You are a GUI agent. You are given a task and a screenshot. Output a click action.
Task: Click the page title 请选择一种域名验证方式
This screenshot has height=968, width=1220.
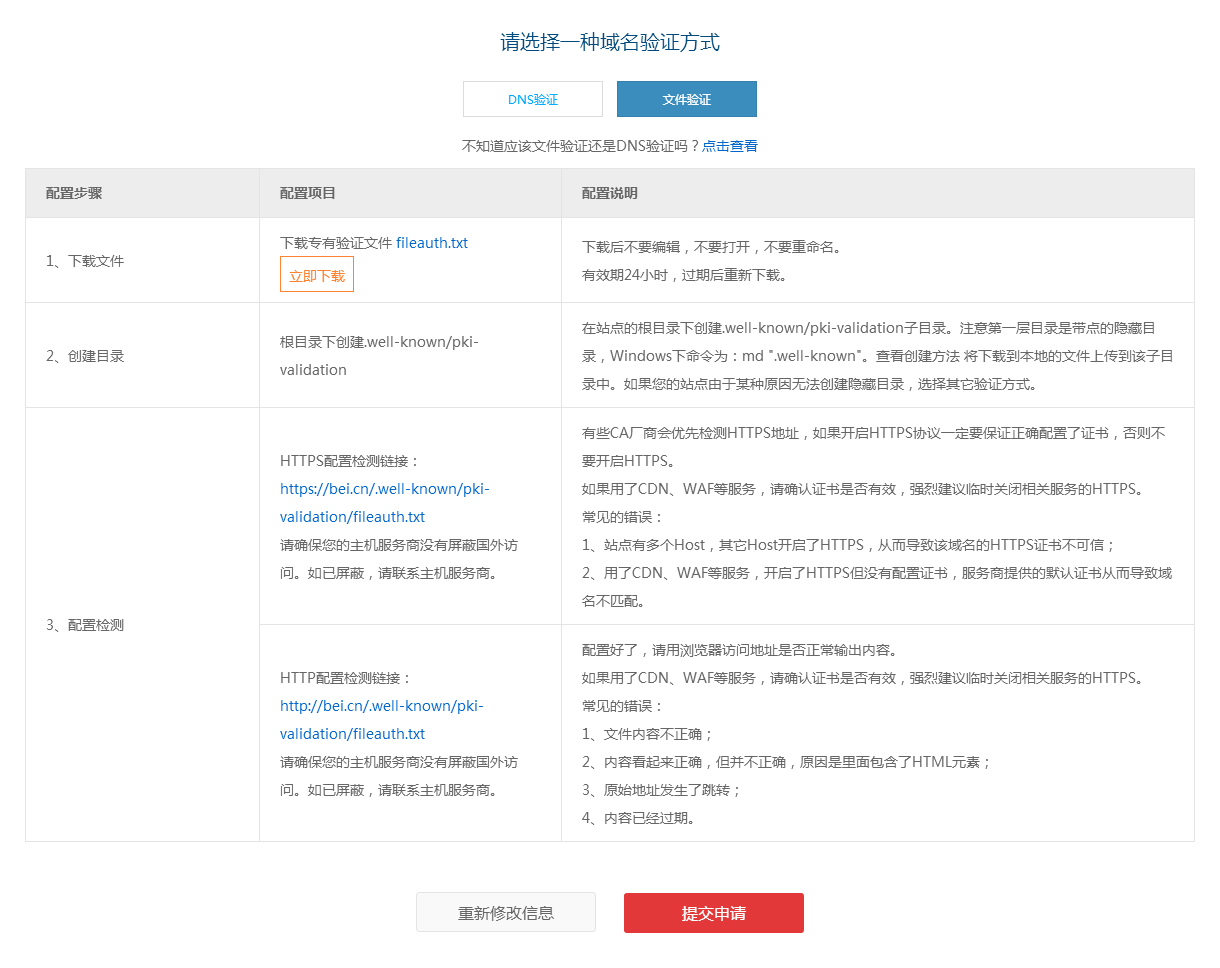(610, 42)
